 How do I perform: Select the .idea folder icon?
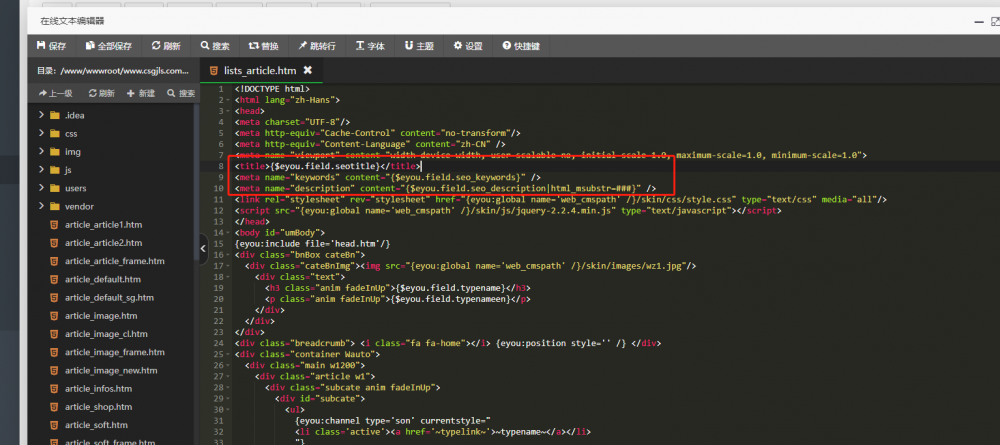[54, 115]
